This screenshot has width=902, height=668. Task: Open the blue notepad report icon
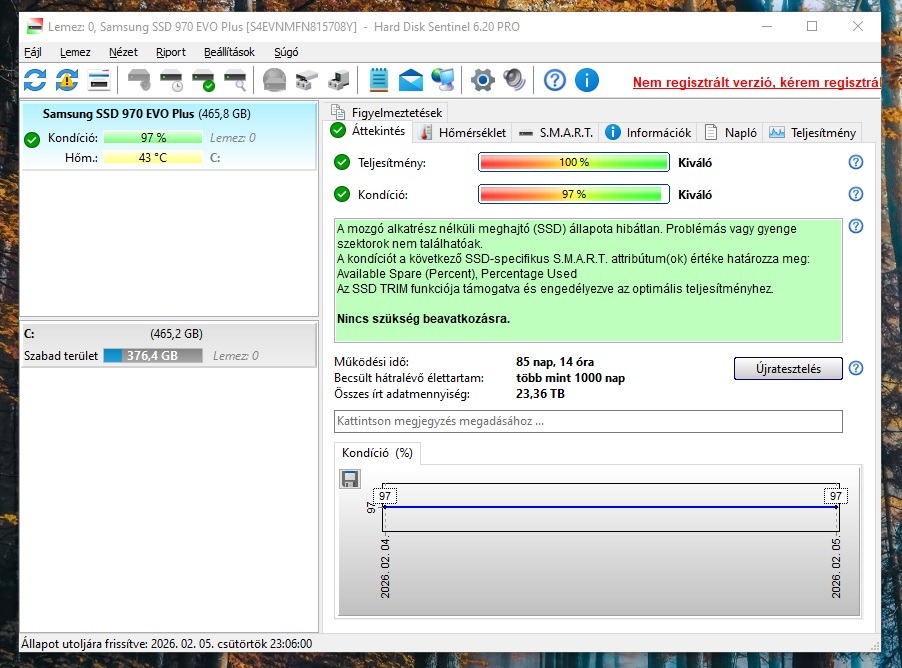(379, 80)
